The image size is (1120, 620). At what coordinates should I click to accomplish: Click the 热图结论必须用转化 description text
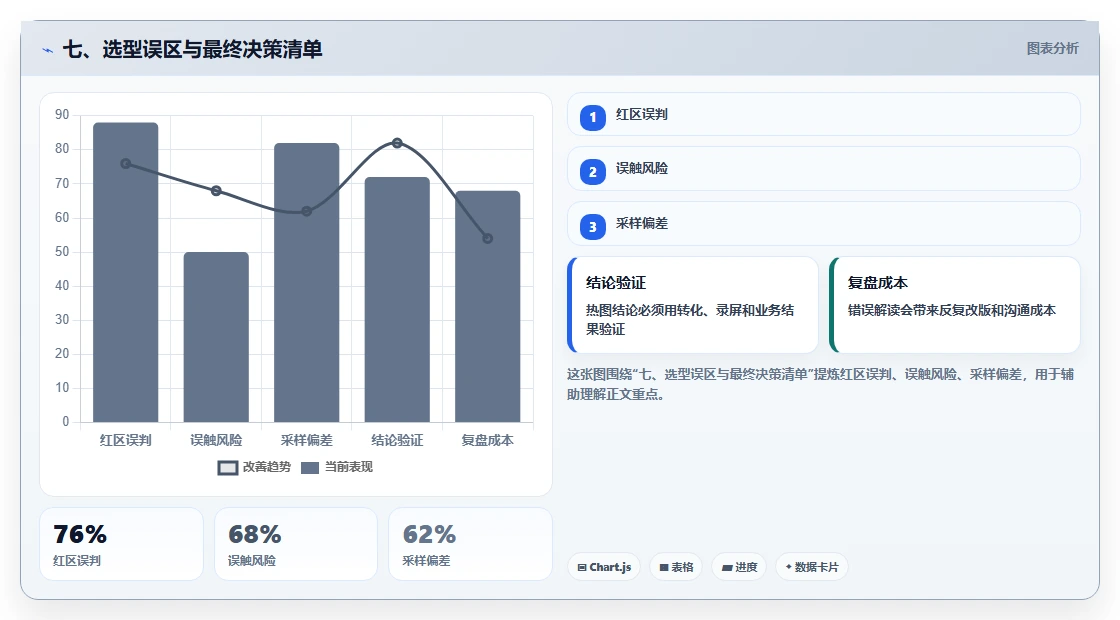point(690,320)
